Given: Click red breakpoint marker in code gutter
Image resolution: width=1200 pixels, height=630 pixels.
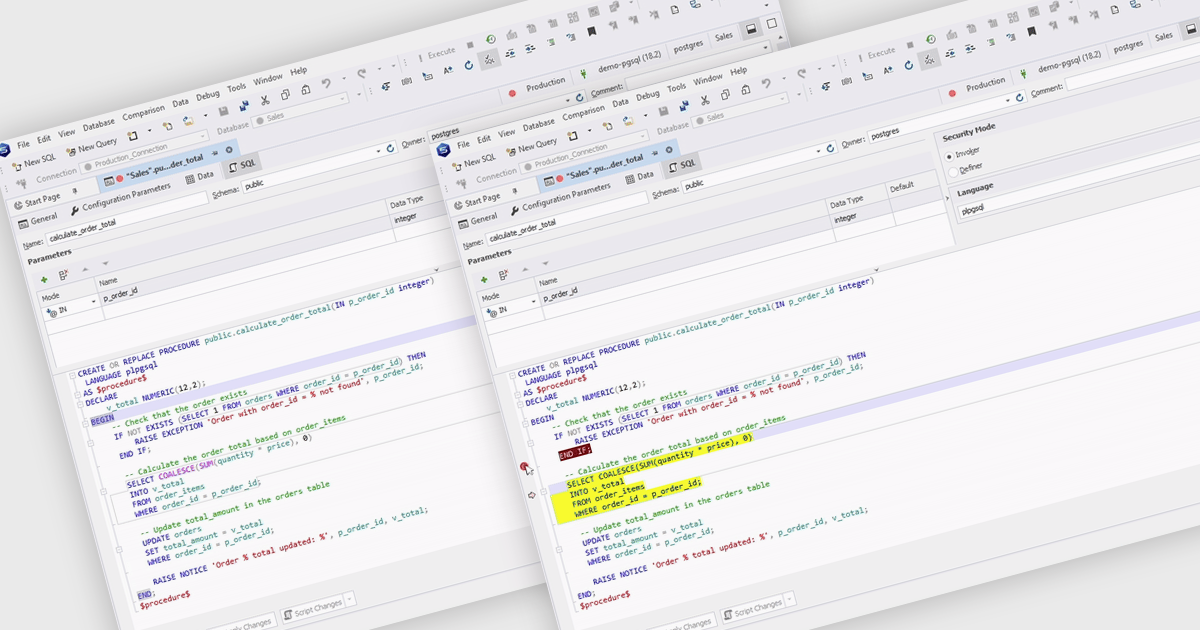Looking at the screenshot, I should [524, 466].
